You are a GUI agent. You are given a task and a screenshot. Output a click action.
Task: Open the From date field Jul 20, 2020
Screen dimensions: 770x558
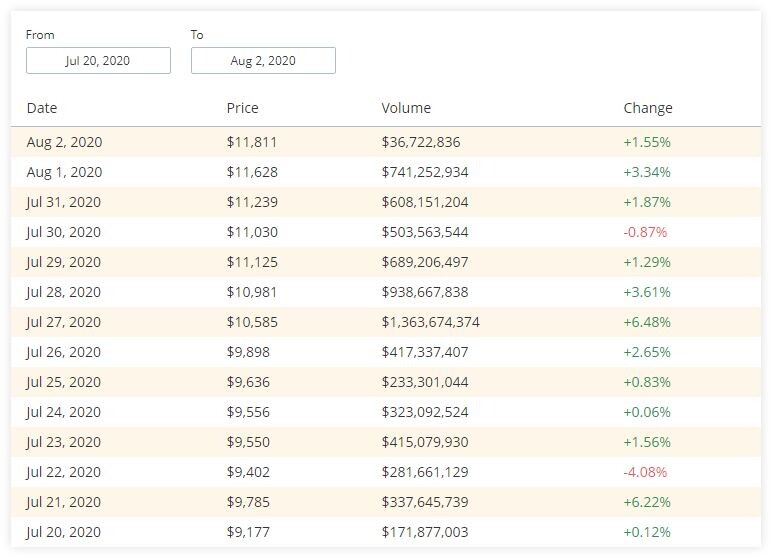[98, 60]
